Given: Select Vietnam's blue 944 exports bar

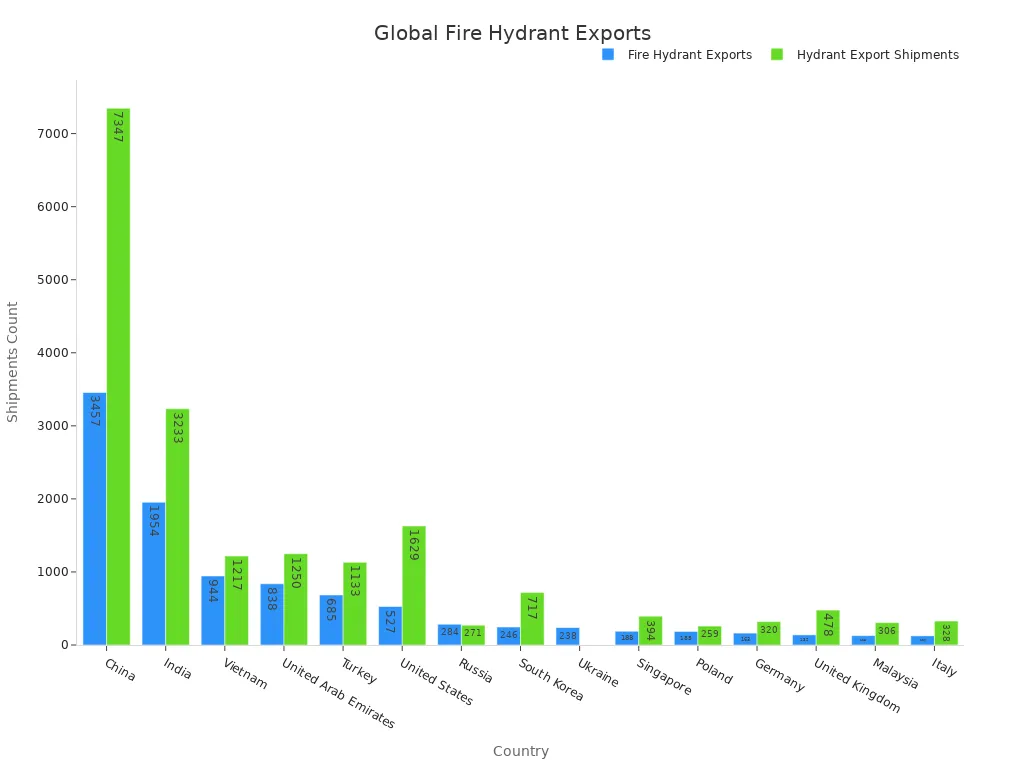Looking at the screenshot, I should tap(211, 610).
